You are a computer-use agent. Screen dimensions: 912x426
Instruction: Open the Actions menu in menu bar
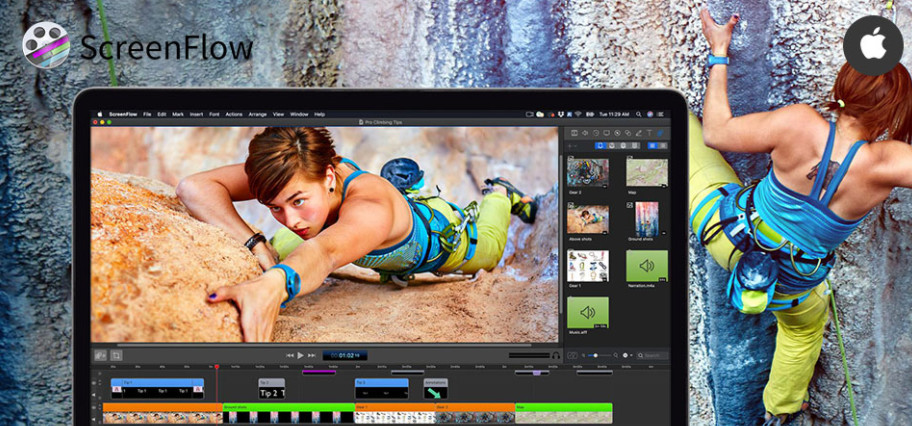[233, 114]
